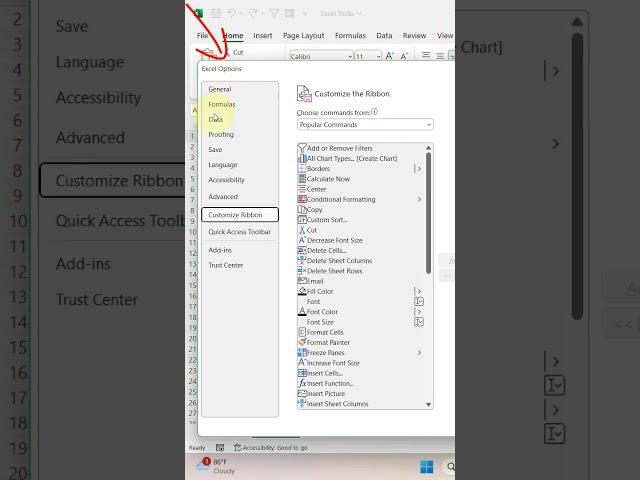Select Increase Font Size in command list
640x480 pixels.
[x=333, y=363]
